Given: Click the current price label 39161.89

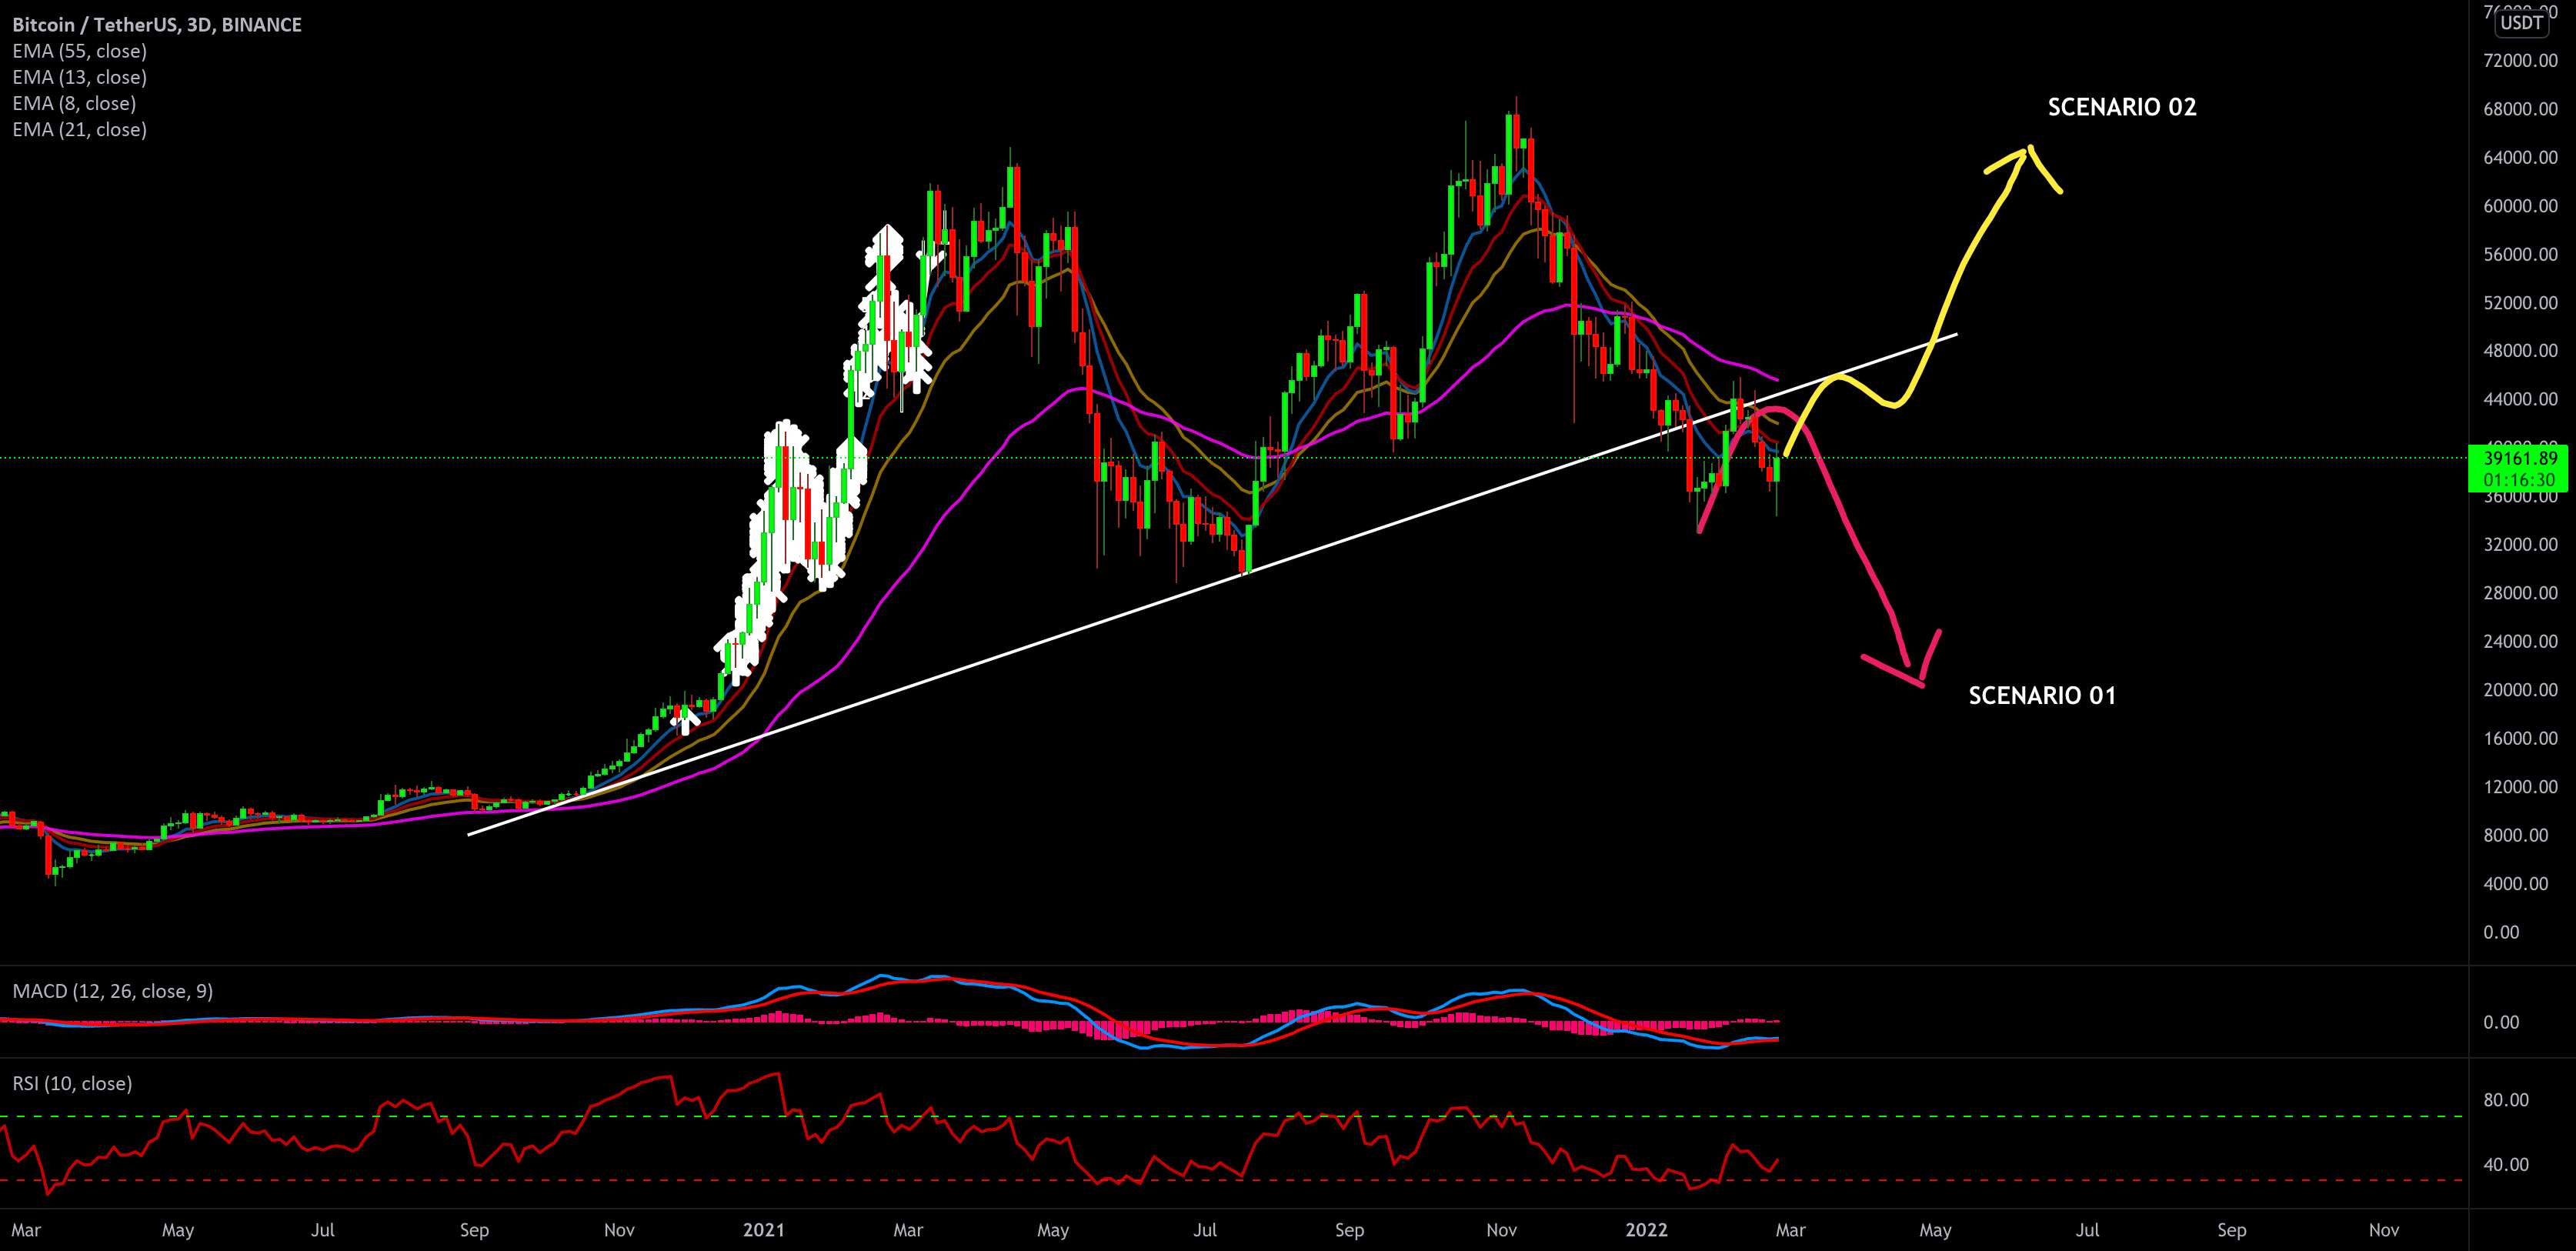Looking at the screenshot, I should pos(2519,459).
